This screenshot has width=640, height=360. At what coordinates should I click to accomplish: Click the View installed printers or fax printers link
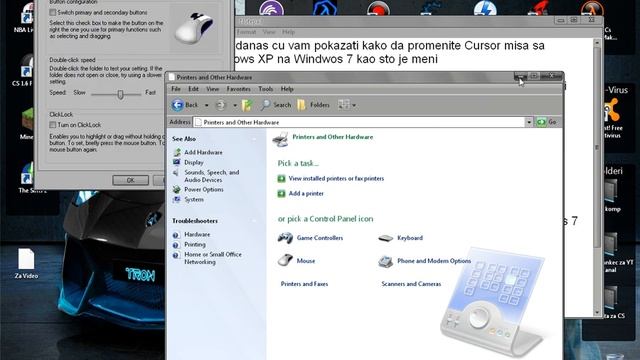tap(336, 178)
